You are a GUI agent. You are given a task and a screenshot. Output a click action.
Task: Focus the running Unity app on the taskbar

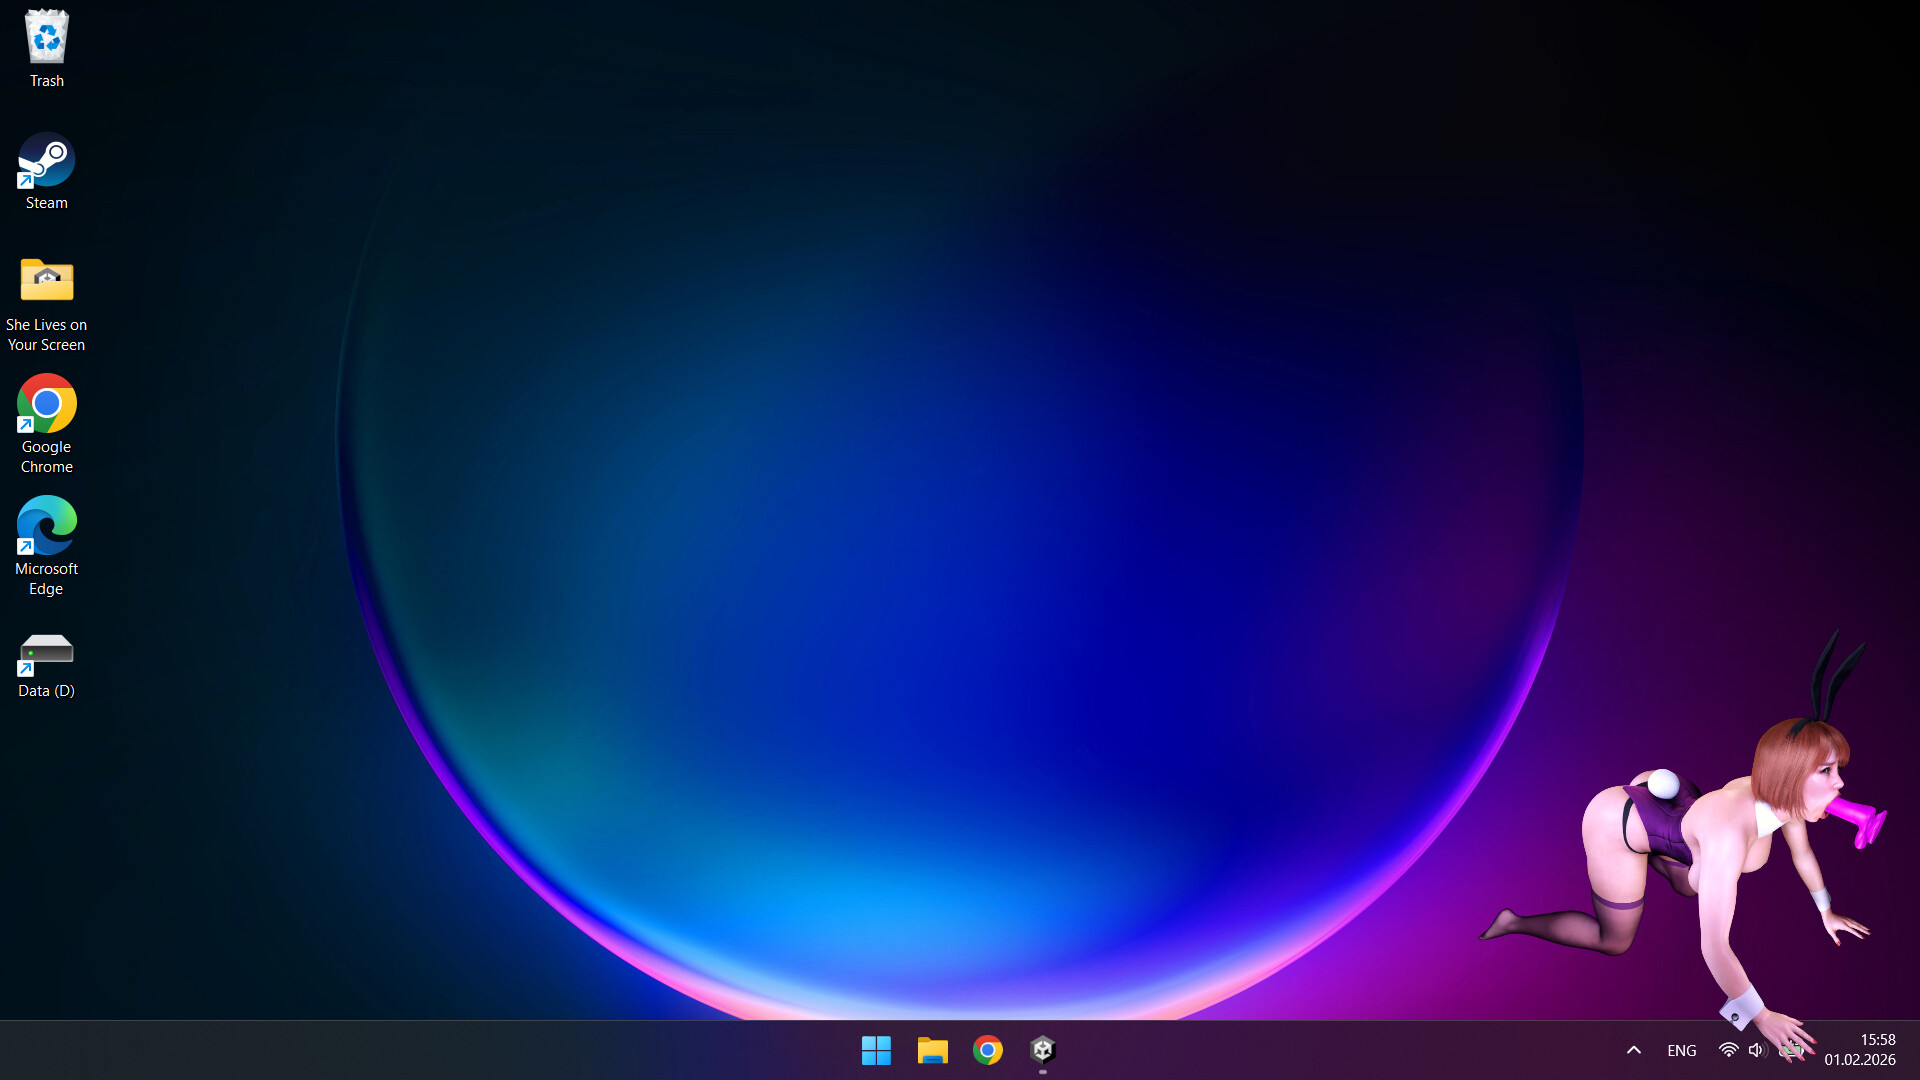(x=1043, y=1050)
